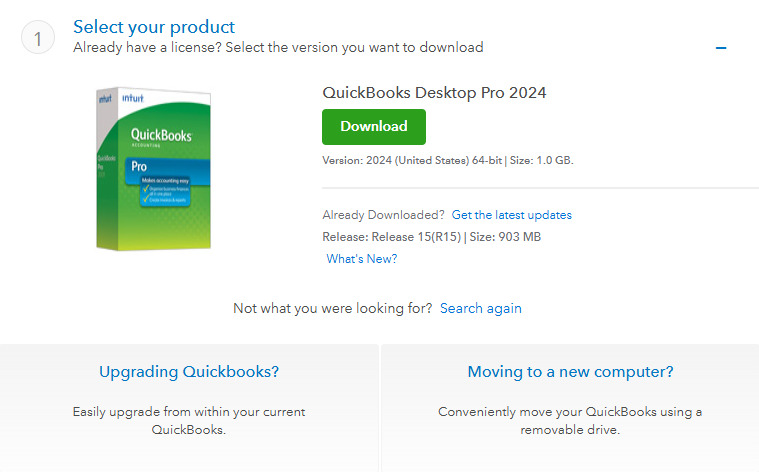Click the Select your product heading
759x472 pixels.
(154, 27)
